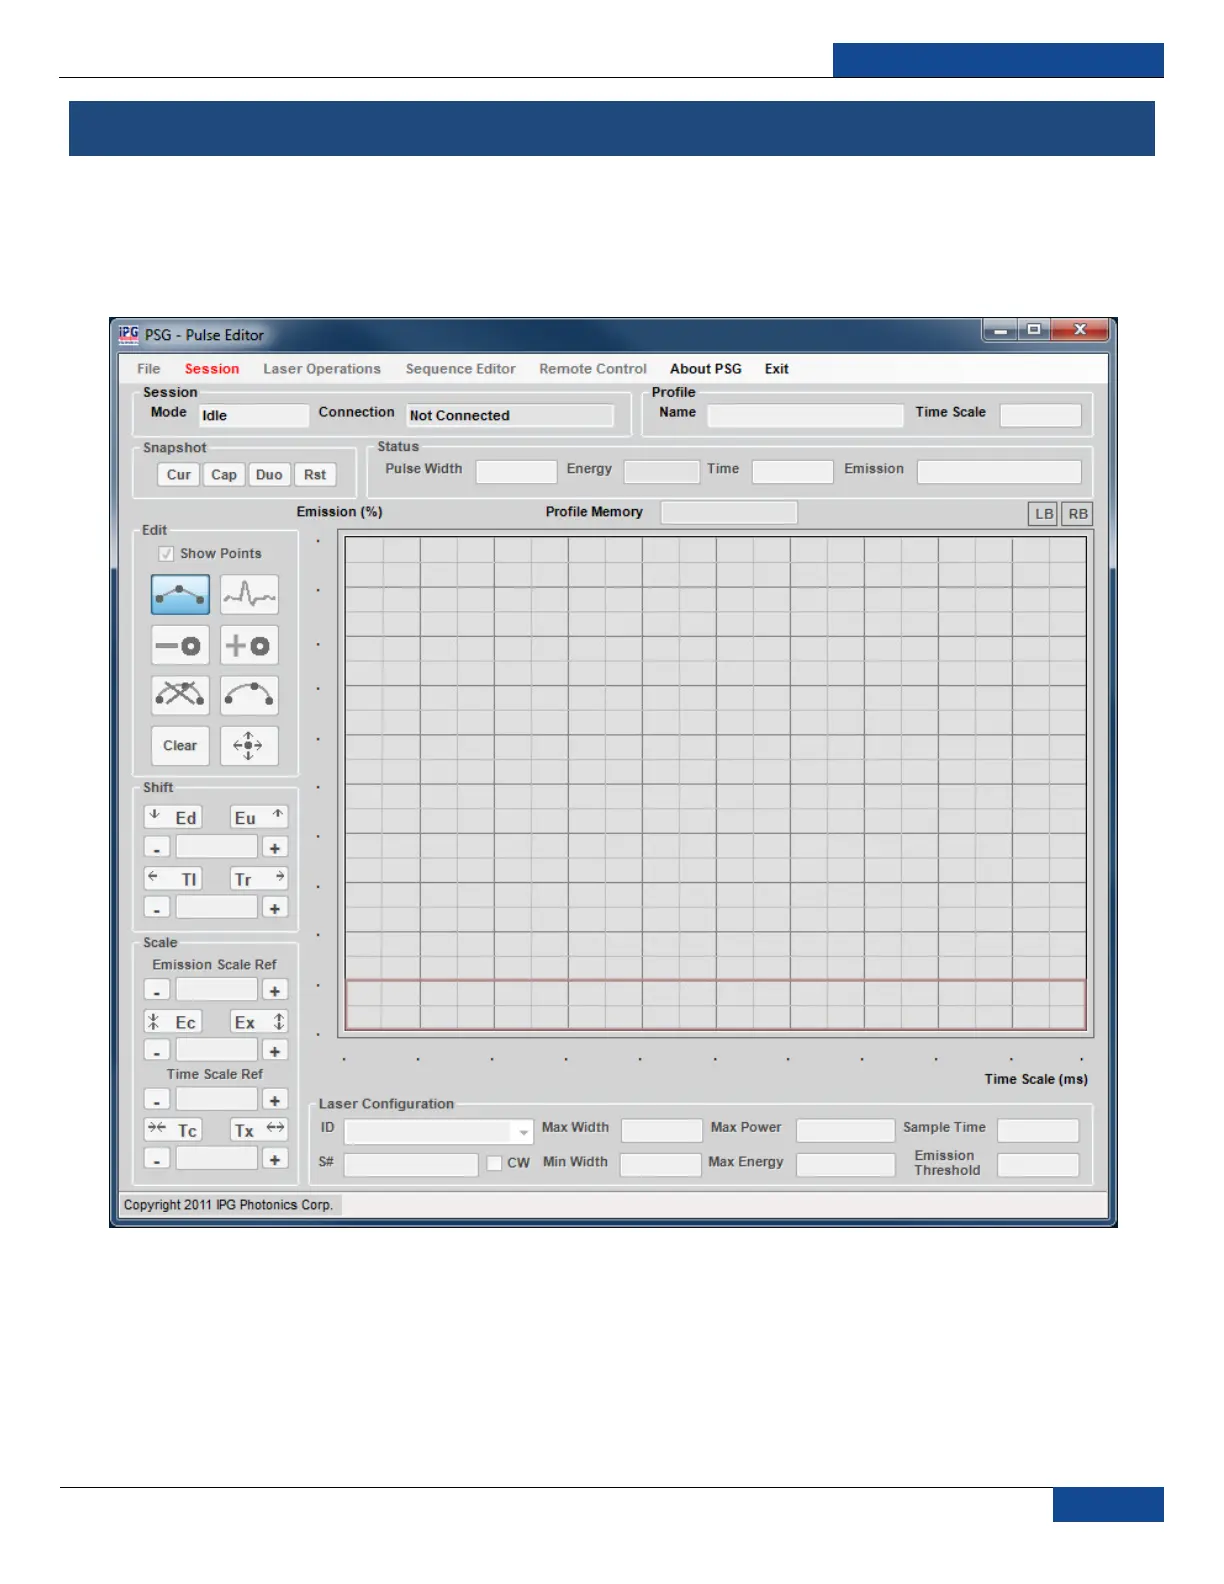Click the plus stepper below the Eu button

275,848
